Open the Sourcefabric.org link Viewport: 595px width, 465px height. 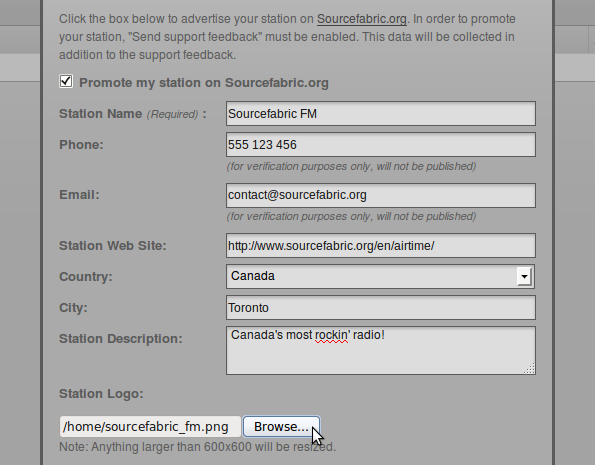(x=362, y=19)
